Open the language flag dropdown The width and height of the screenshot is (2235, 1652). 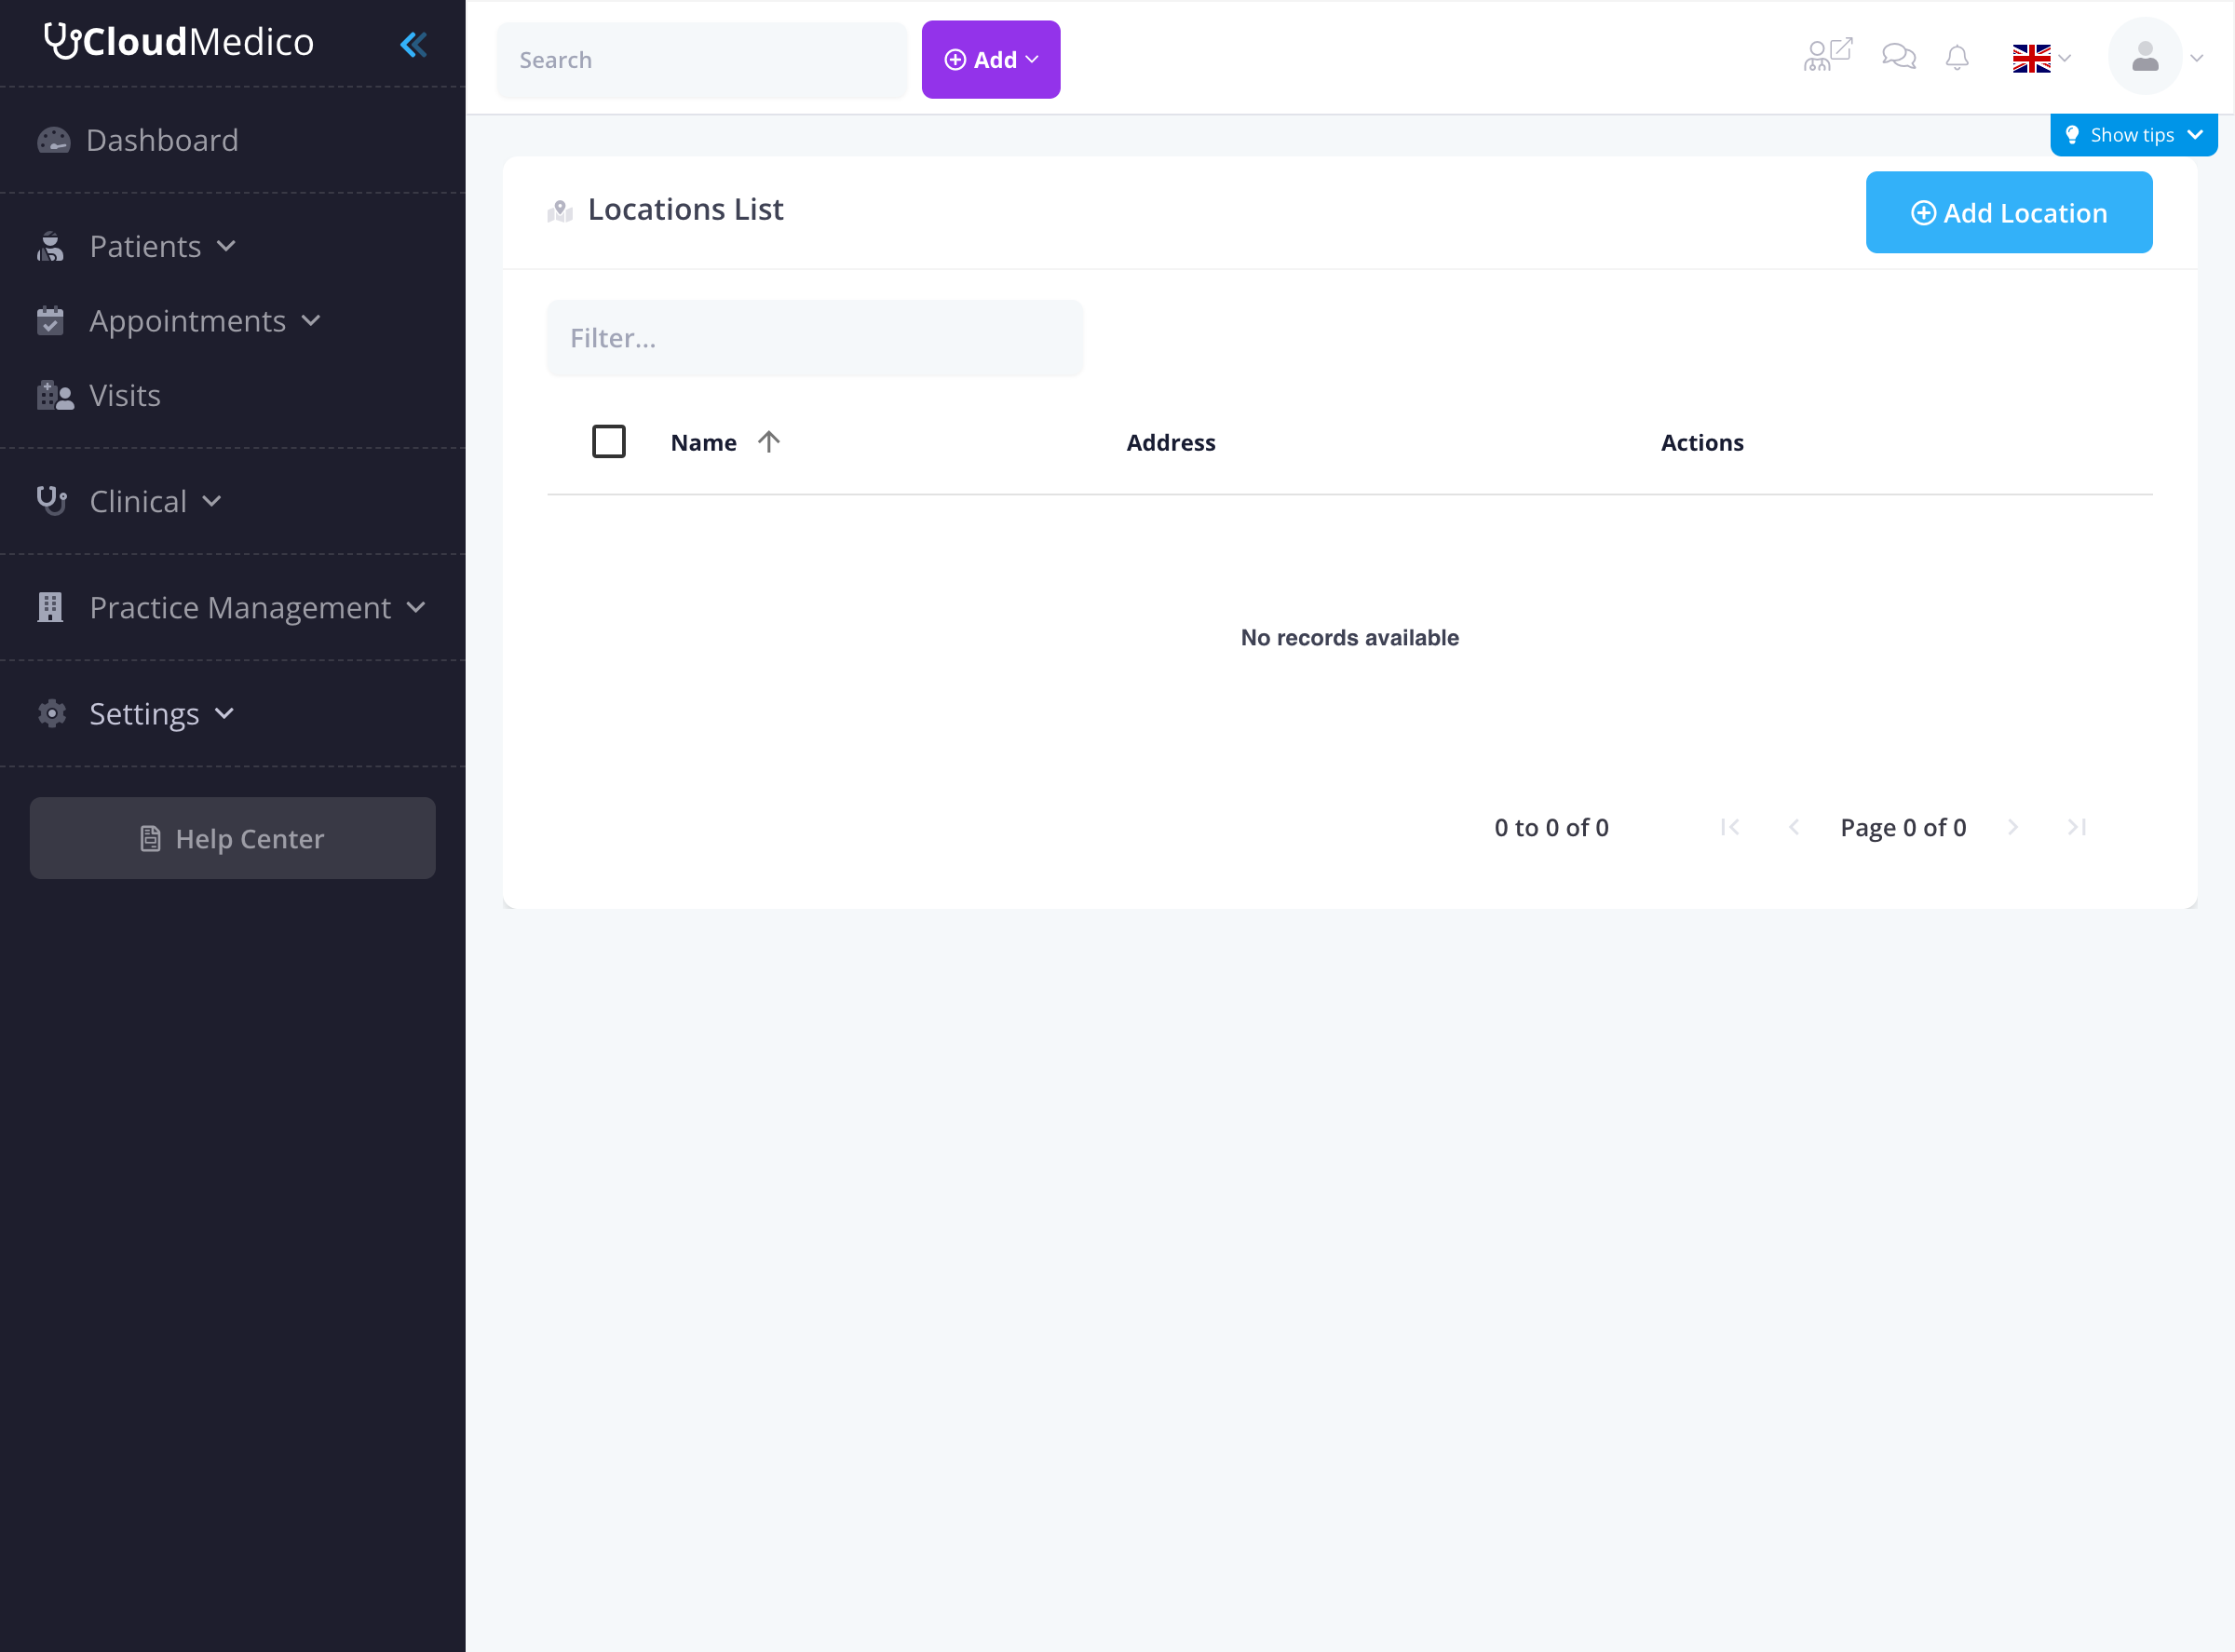[x=2041, y=59]
